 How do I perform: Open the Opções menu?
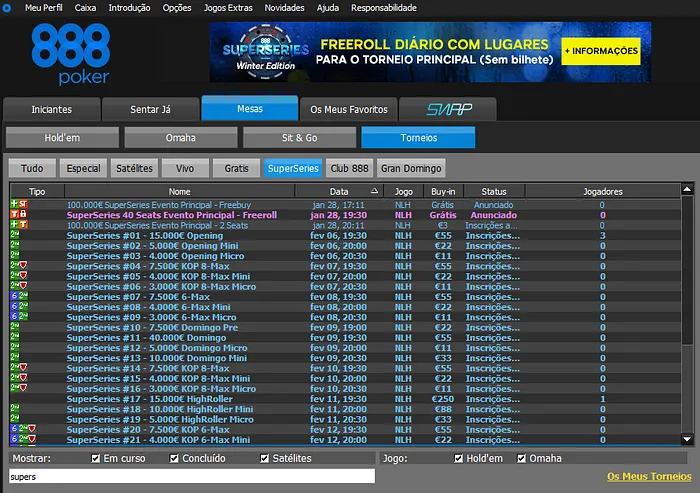[177, 8]
